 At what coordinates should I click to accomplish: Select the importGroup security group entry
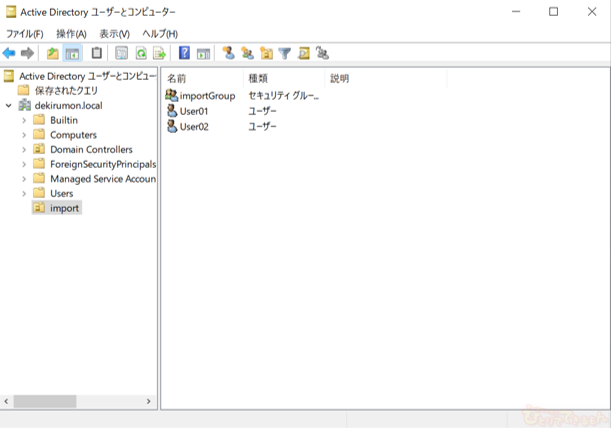pos(207,96)
